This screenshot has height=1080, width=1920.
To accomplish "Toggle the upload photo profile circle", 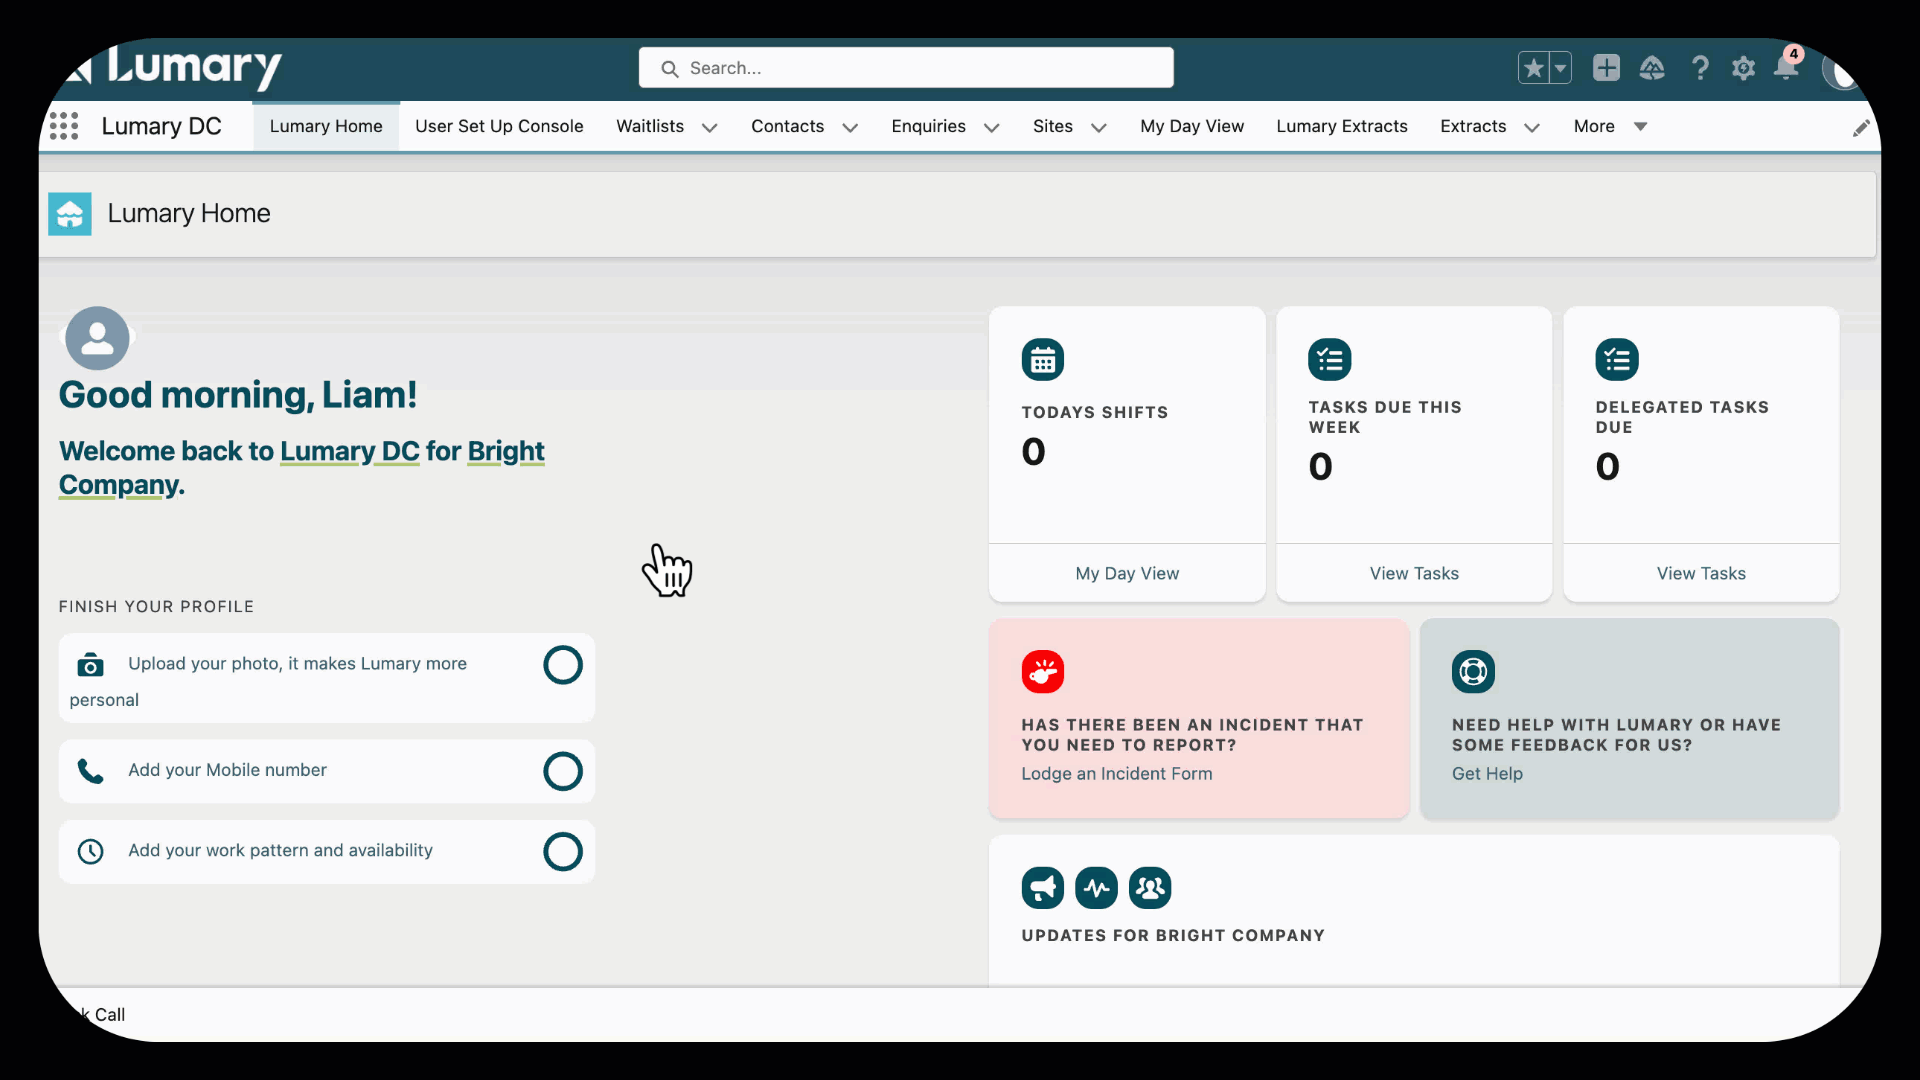I will pos(562,665).
